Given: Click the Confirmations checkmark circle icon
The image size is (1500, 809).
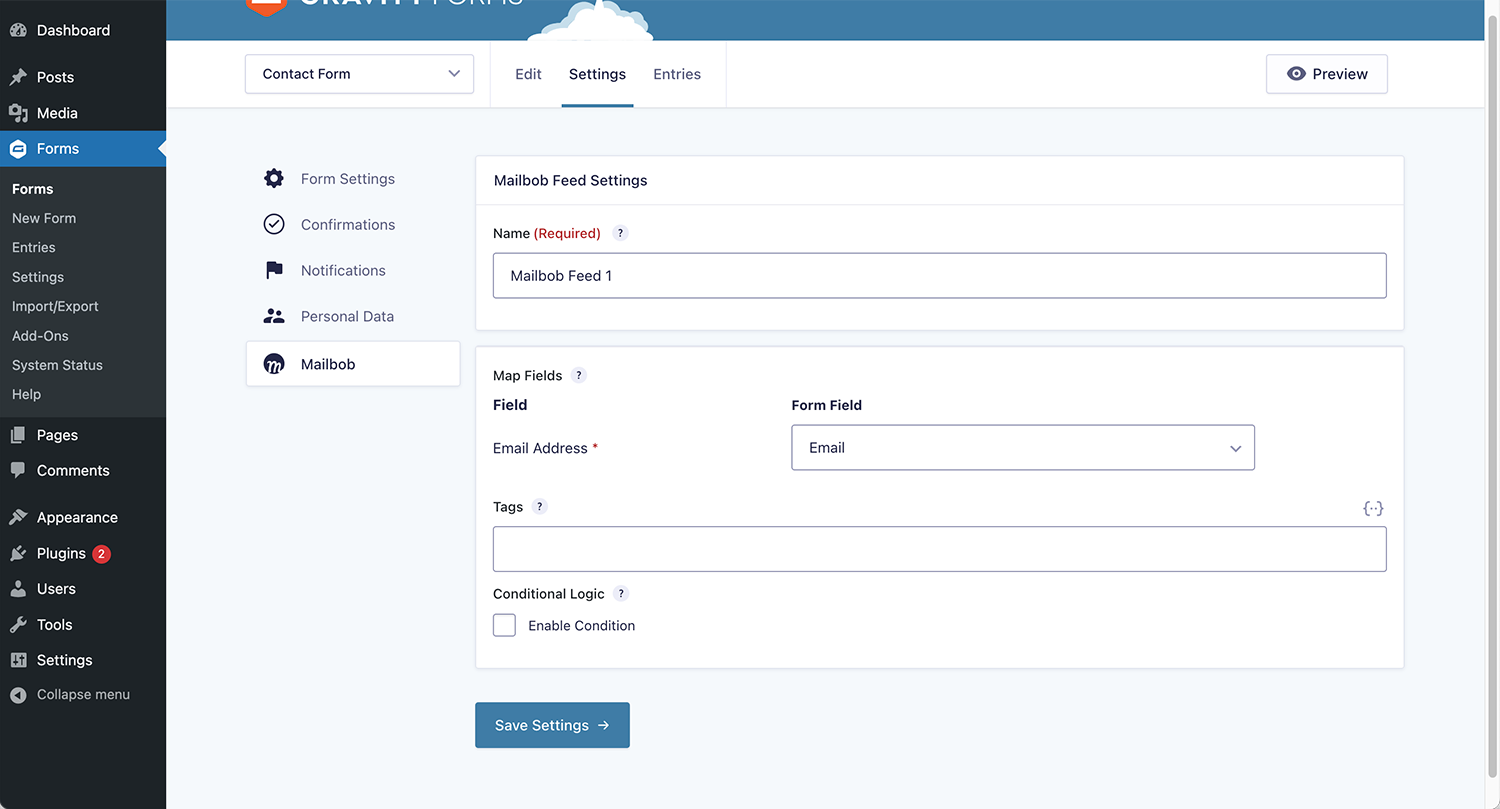Looking at the screenshot, I should coord(274,225).
